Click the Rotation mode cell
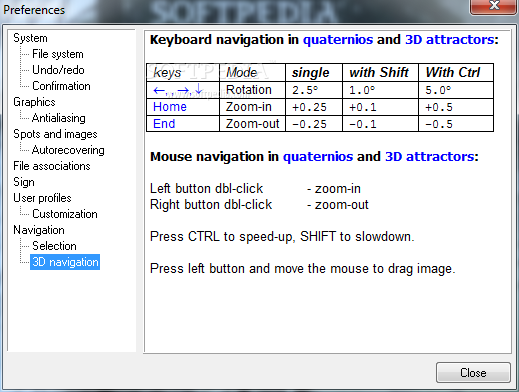 252,90
